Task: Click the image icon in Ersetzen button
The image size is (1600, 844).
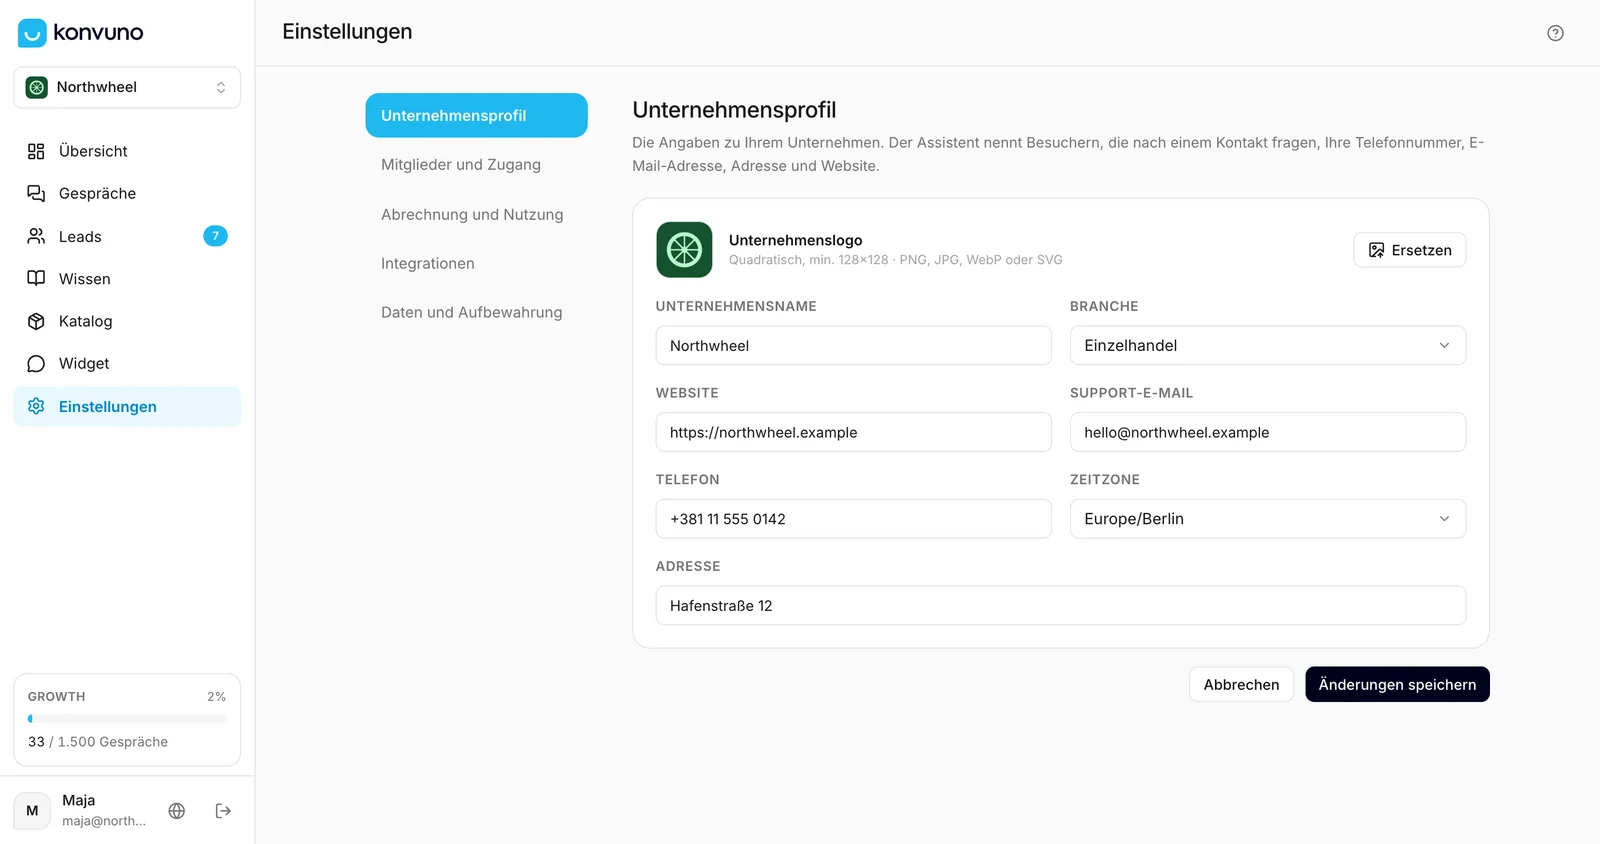Action: tap(1377, 250)
